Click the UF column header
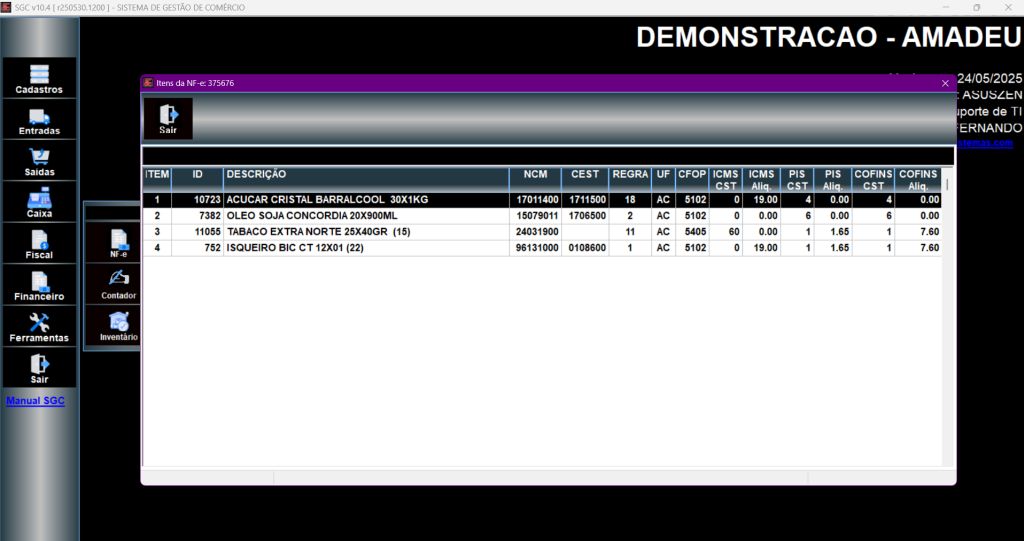The width and height of the screenshot is (1024, 541). click(x=664, y=180)
